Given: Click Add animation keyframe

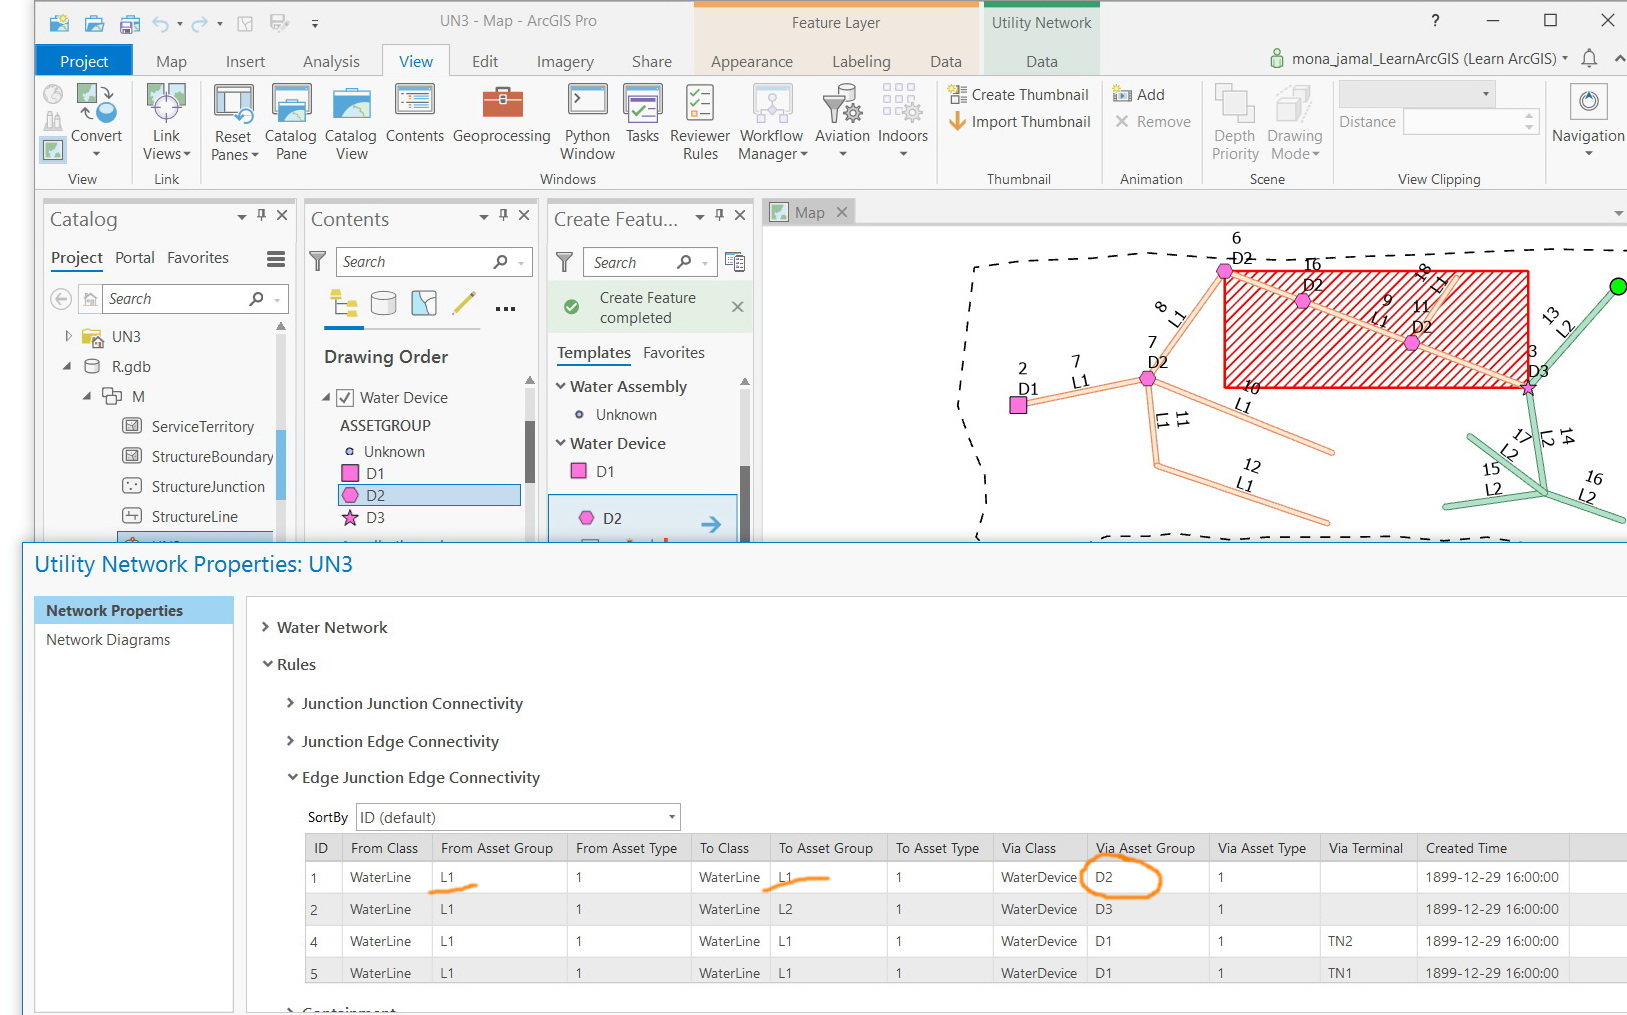Looking at the screenshot, I should (x=1139, y=94).
